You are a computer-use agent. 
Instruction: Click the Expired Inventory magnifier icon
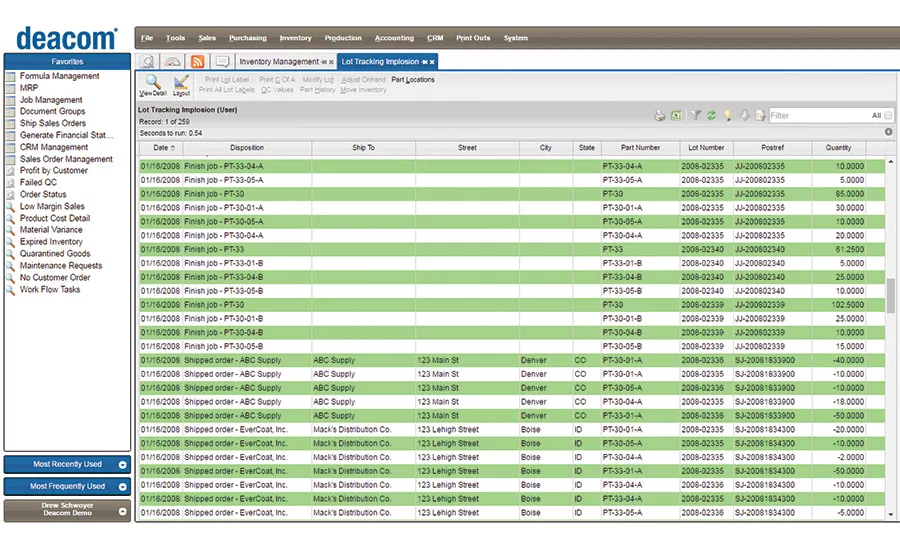pos(10,242)
